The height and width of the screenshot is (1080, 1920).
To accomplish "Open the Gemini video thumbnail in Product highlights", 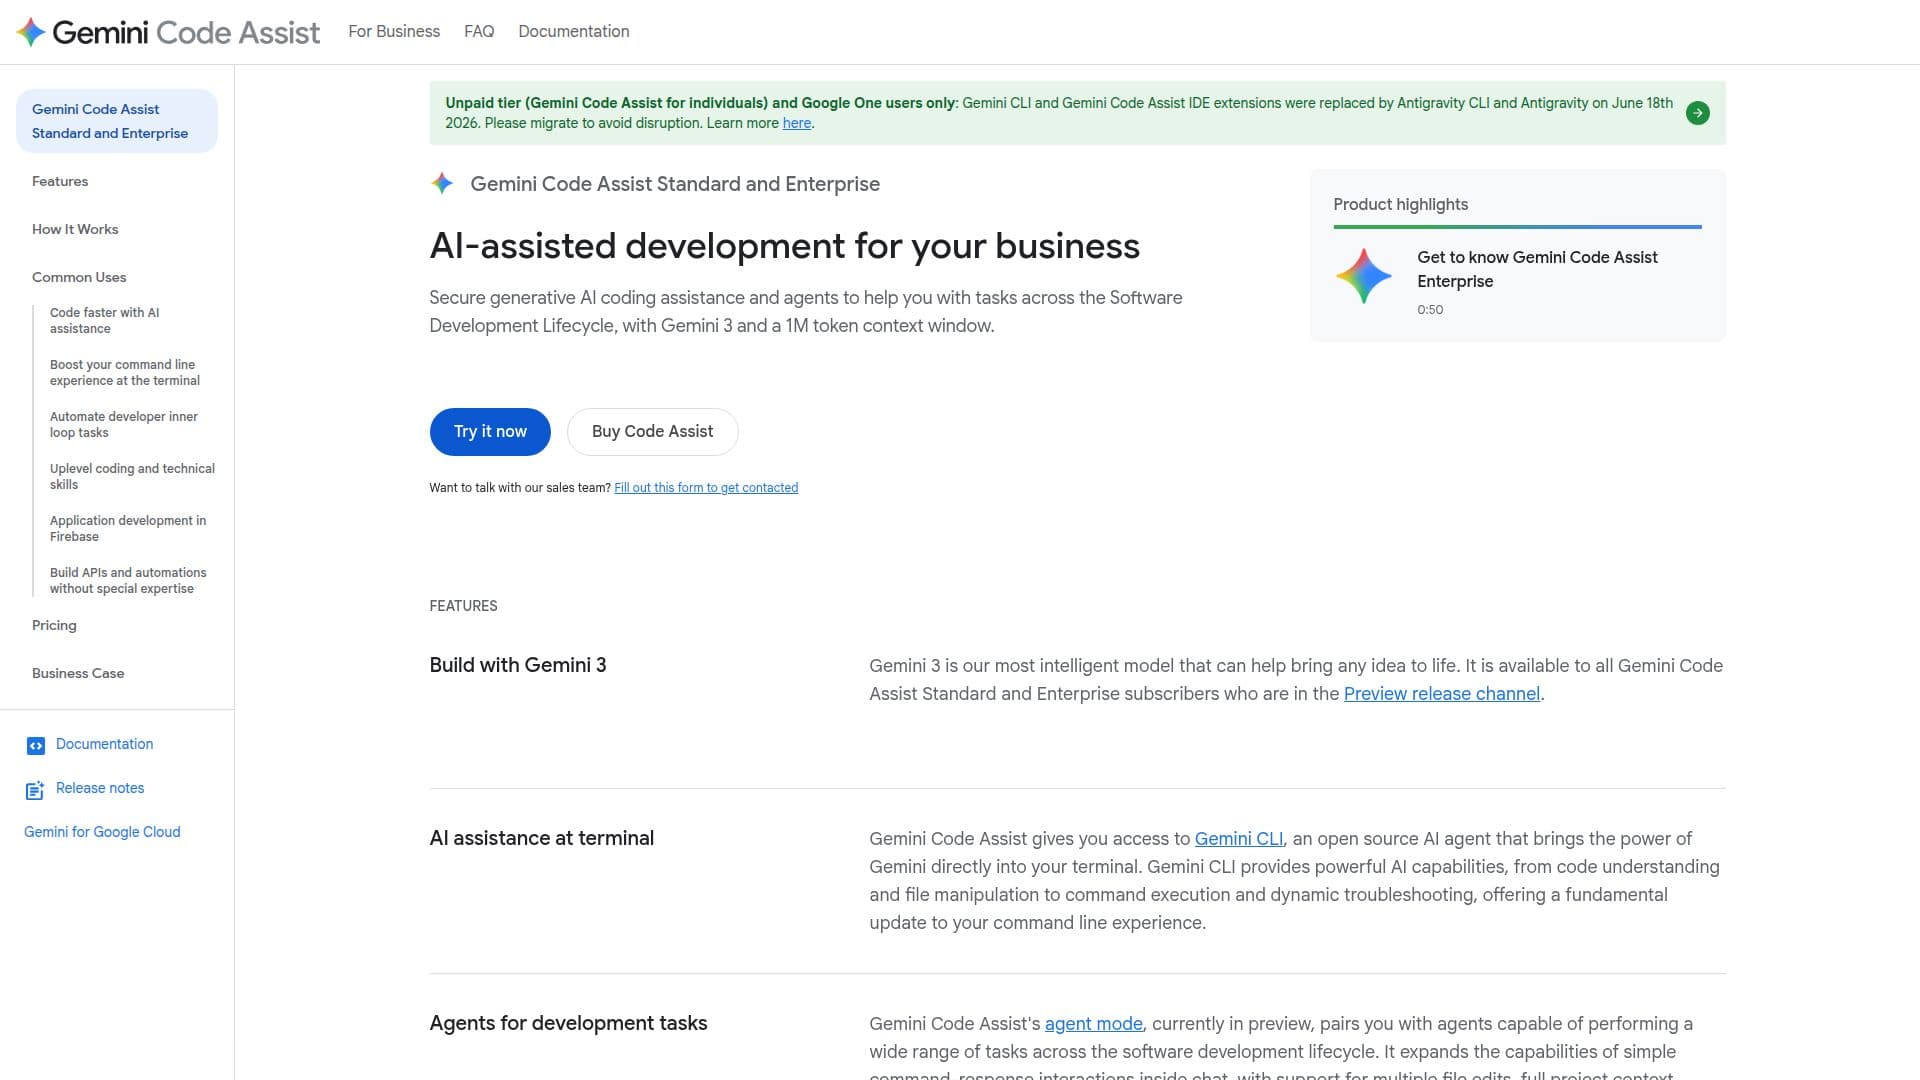I will coord(1363,276).
